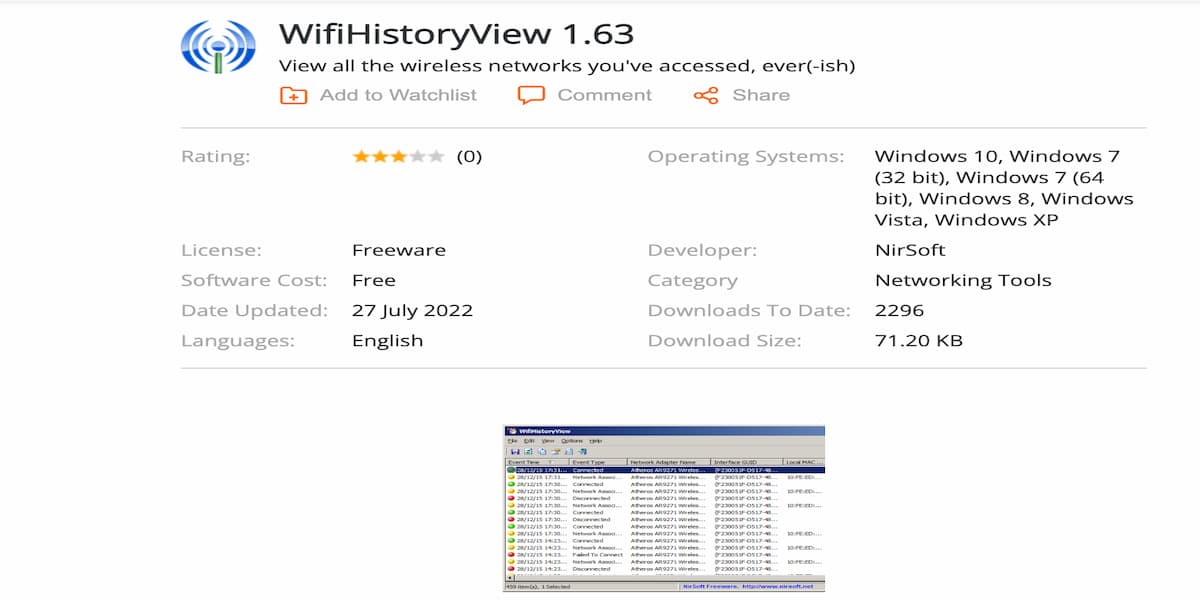The width and height of the screenshot is (1200, 600).
Task: Open the Options menu in WifiHistoryView
Action: tap(570, 440)
